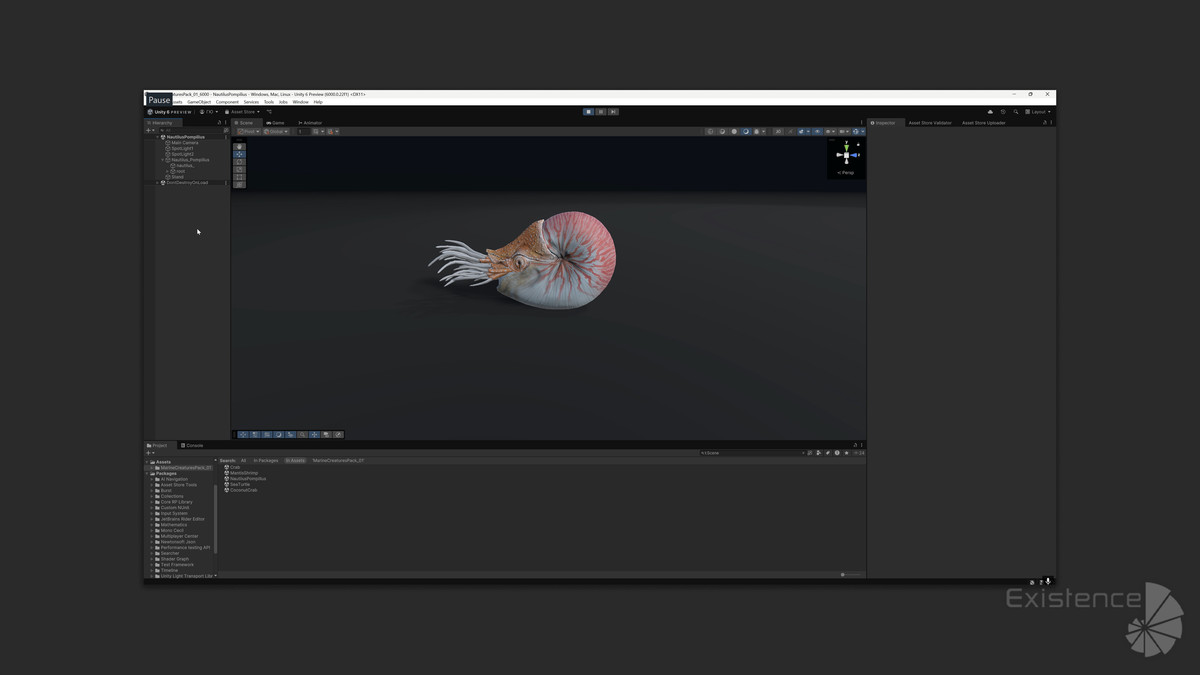Click the cloud services icon
Image resolution: width=1200 pixels, height=675 pixels.
[990, 112]
